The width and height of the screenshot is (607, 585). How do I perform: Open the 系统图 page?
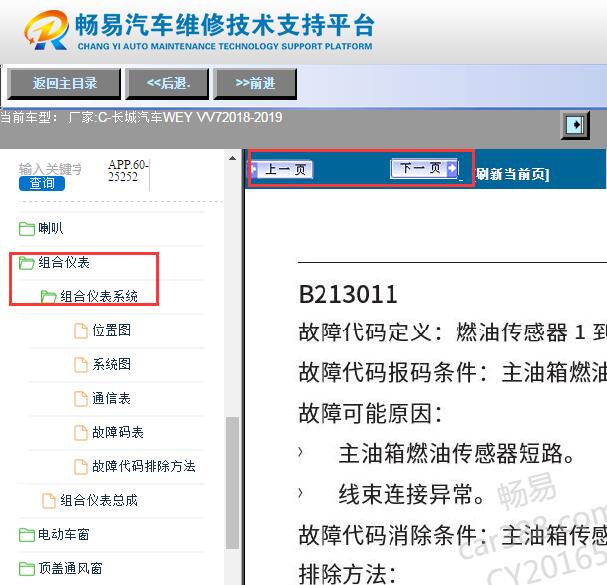(111, 364)
